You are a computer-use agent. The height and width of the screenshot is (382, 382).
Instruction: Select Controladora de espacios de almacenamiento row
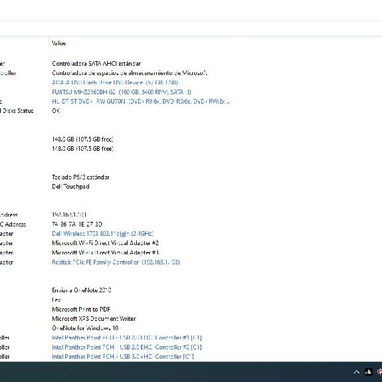pos(130,73)
